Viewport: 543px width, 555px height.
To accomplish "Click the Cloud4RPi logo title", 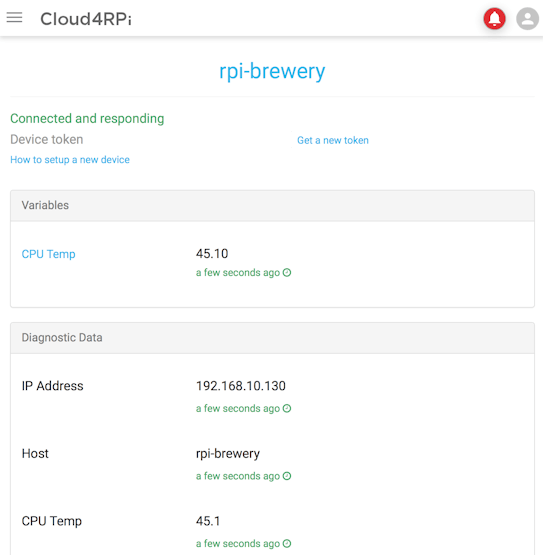I will point(86,19).
